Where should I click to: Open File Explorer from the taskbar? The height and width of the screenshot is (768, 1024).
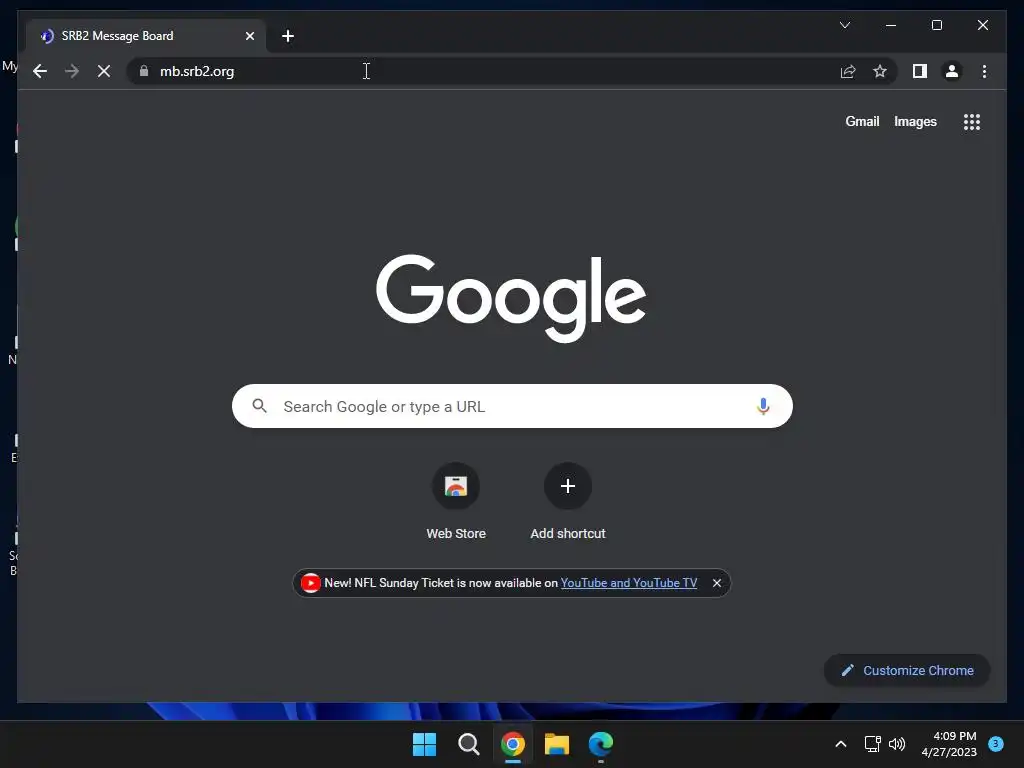(x=556, y=744)
